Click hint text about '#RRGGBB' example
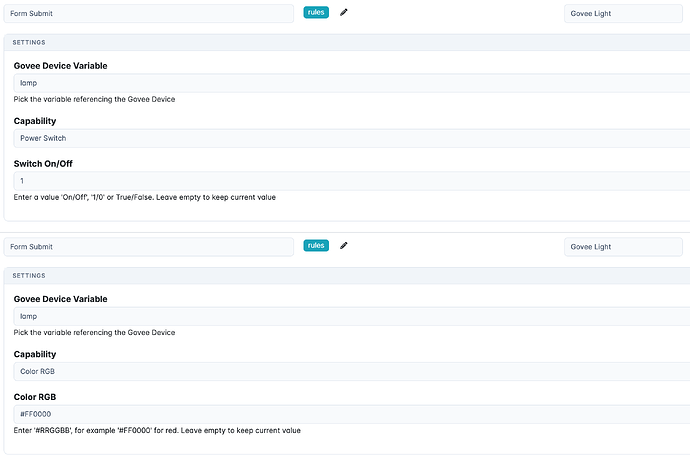The width and height of the screenshot is (690, 456). 157,430
